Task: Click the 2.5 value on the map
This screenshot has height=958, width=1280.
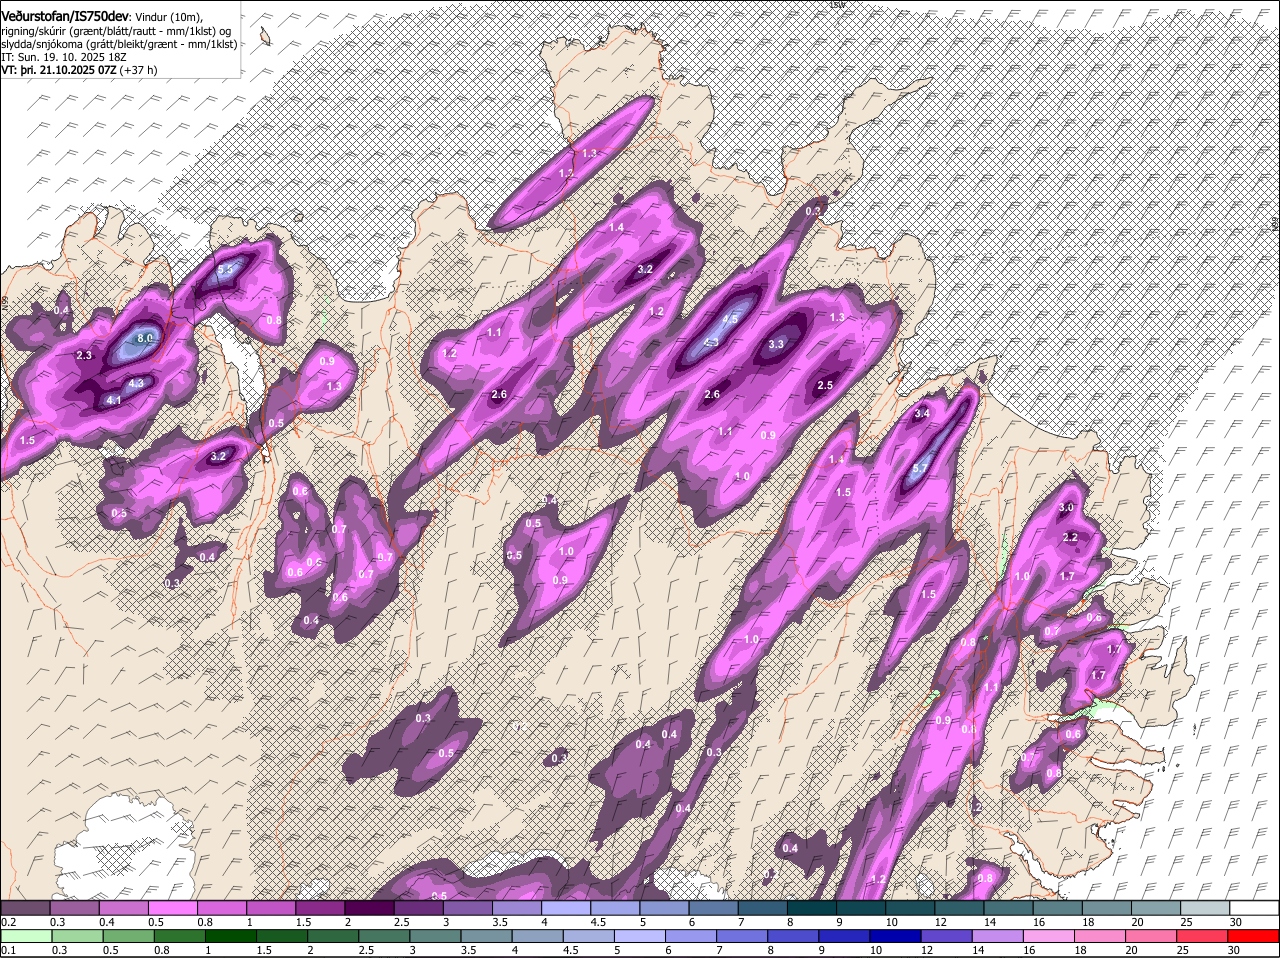Action: [x=825, y=385]
